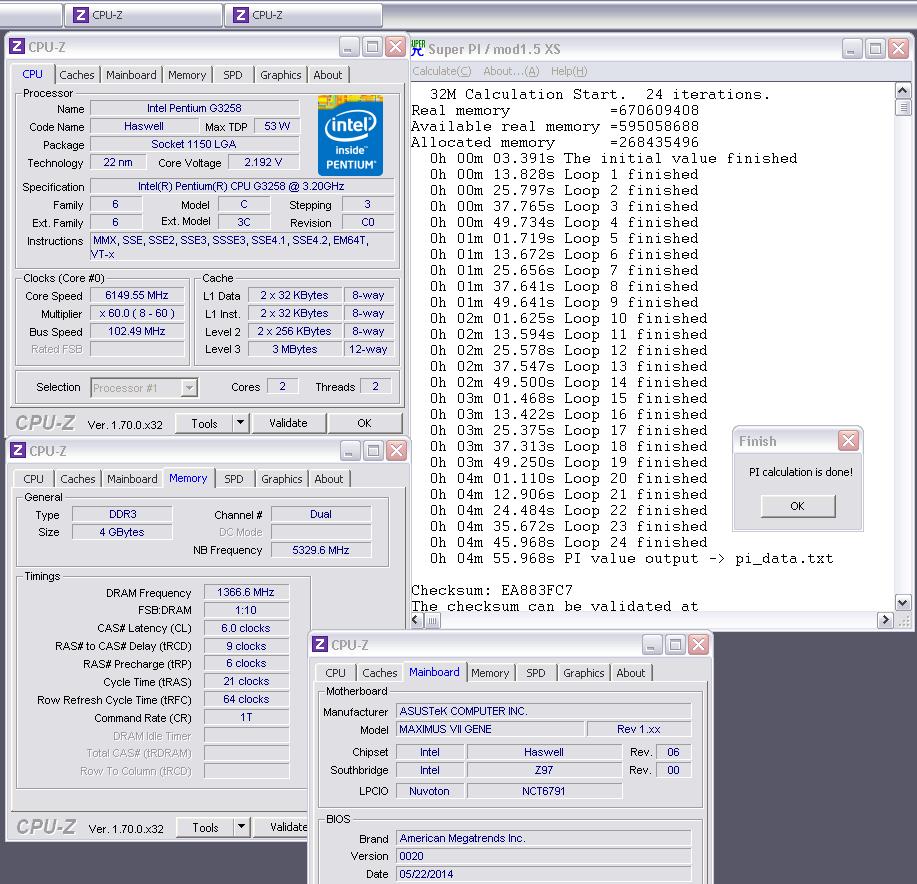Click the Super PI vertical scrollbar thumb
This screenshot has width=917, height=884.
(x=902, y=108)
